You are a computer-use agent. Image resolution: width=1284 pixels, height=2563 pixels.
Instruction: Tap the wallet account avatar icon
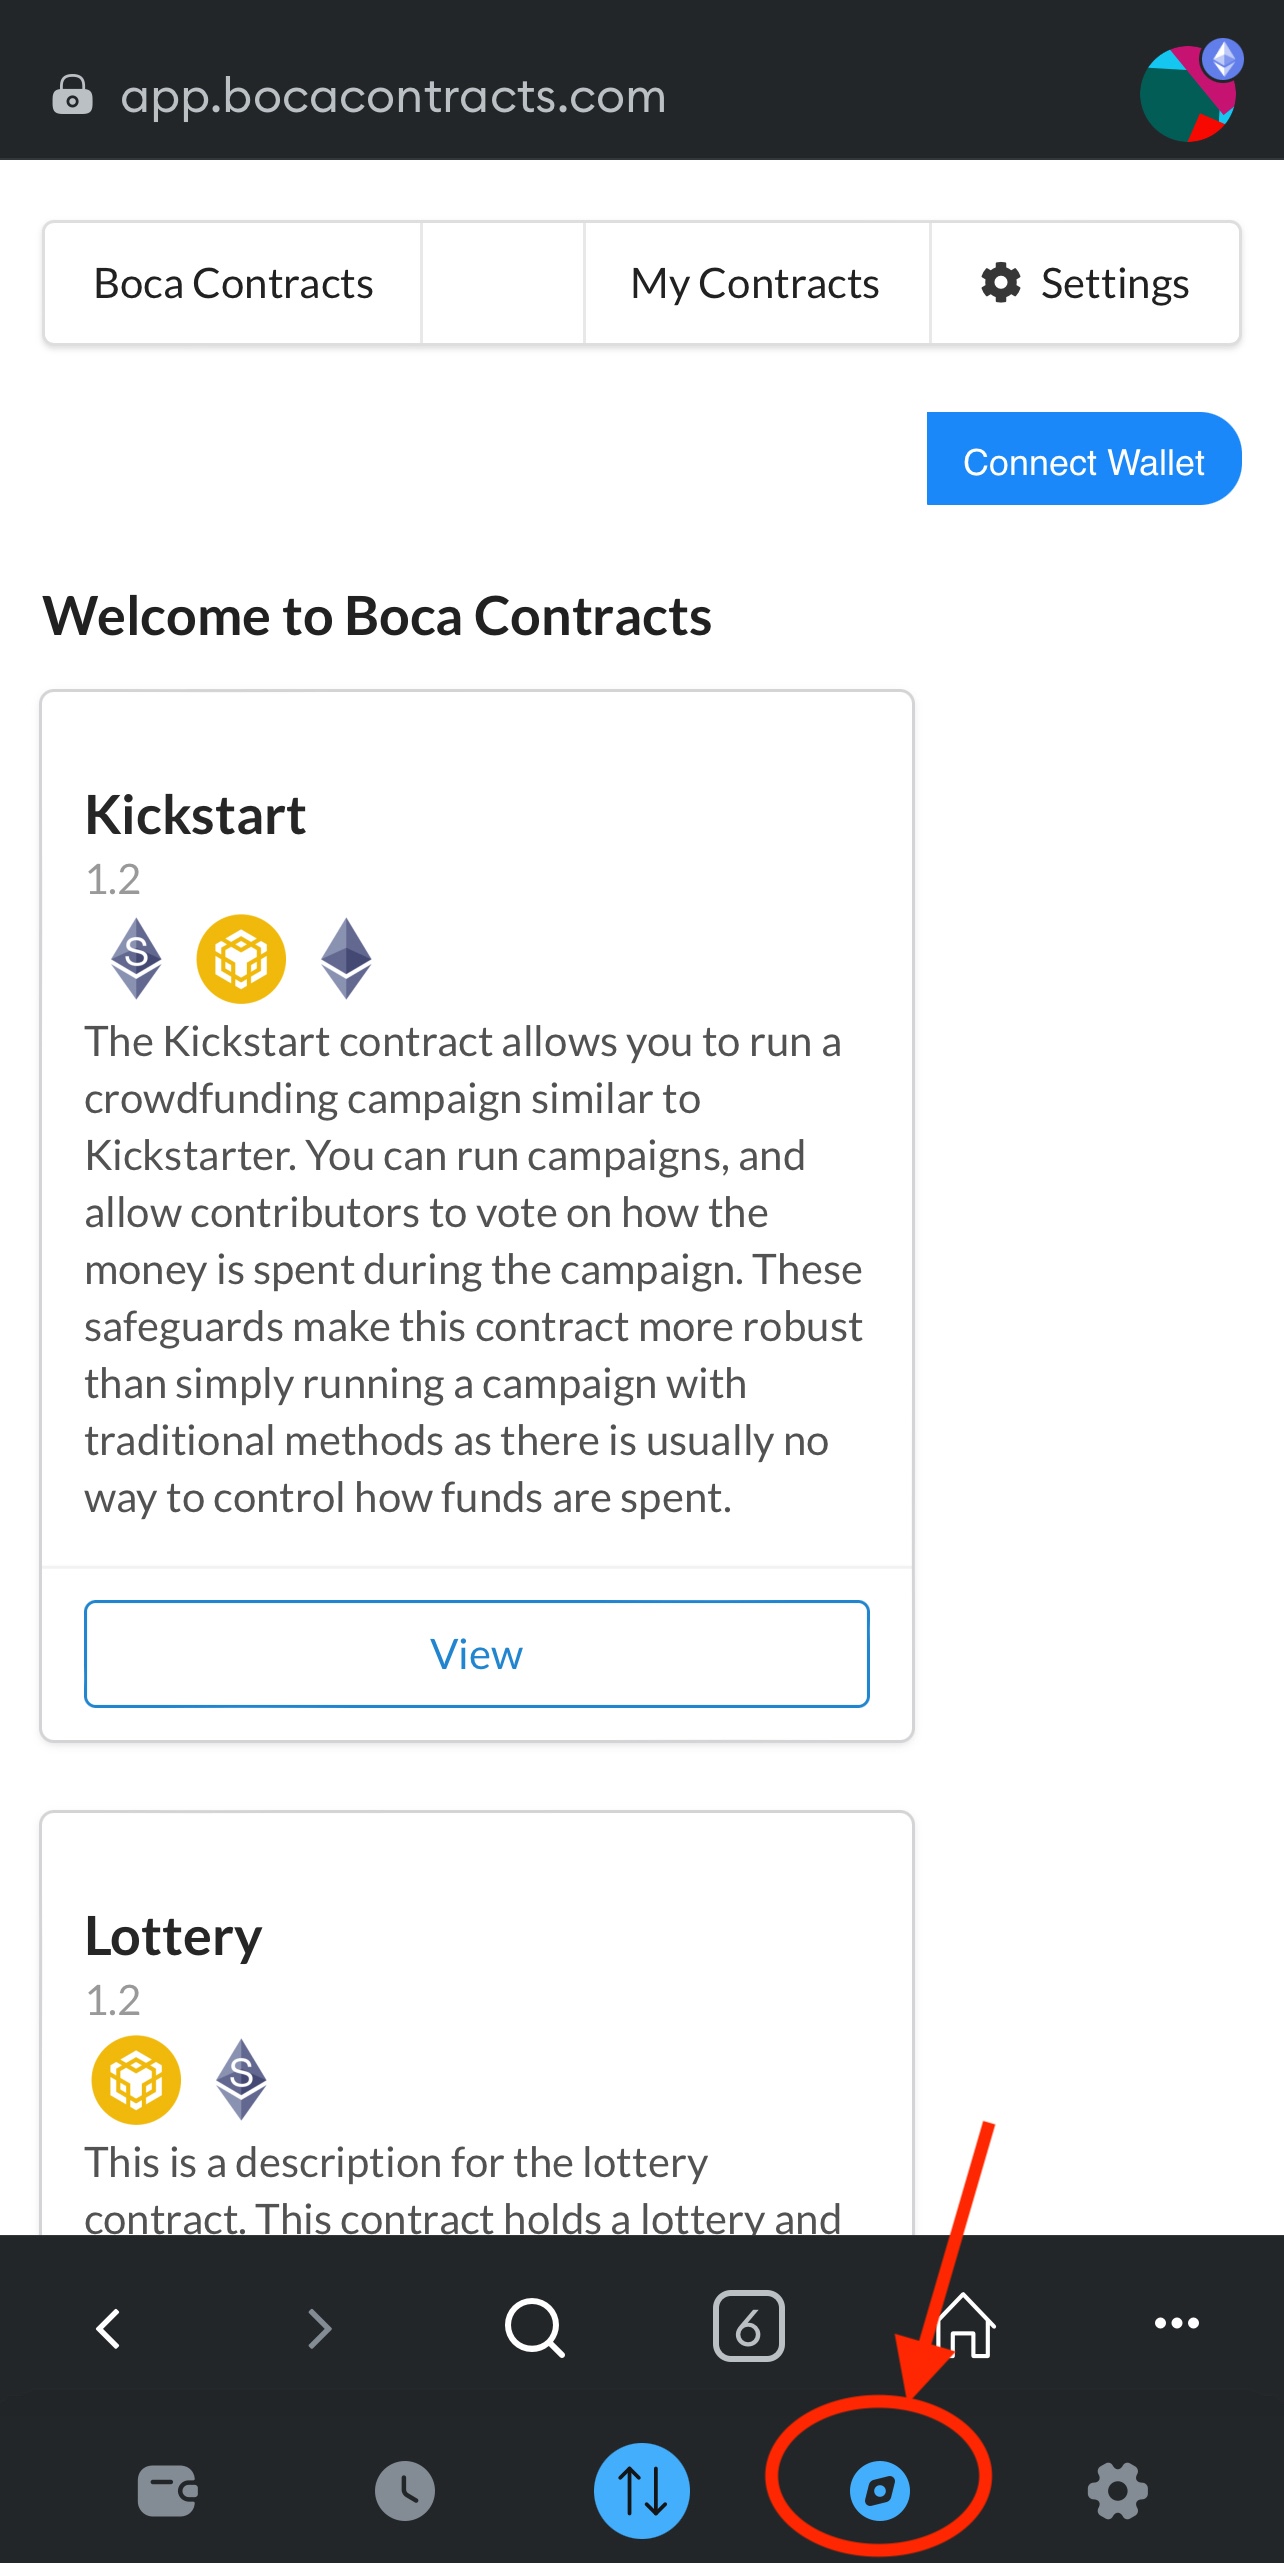click(1189, 93)
